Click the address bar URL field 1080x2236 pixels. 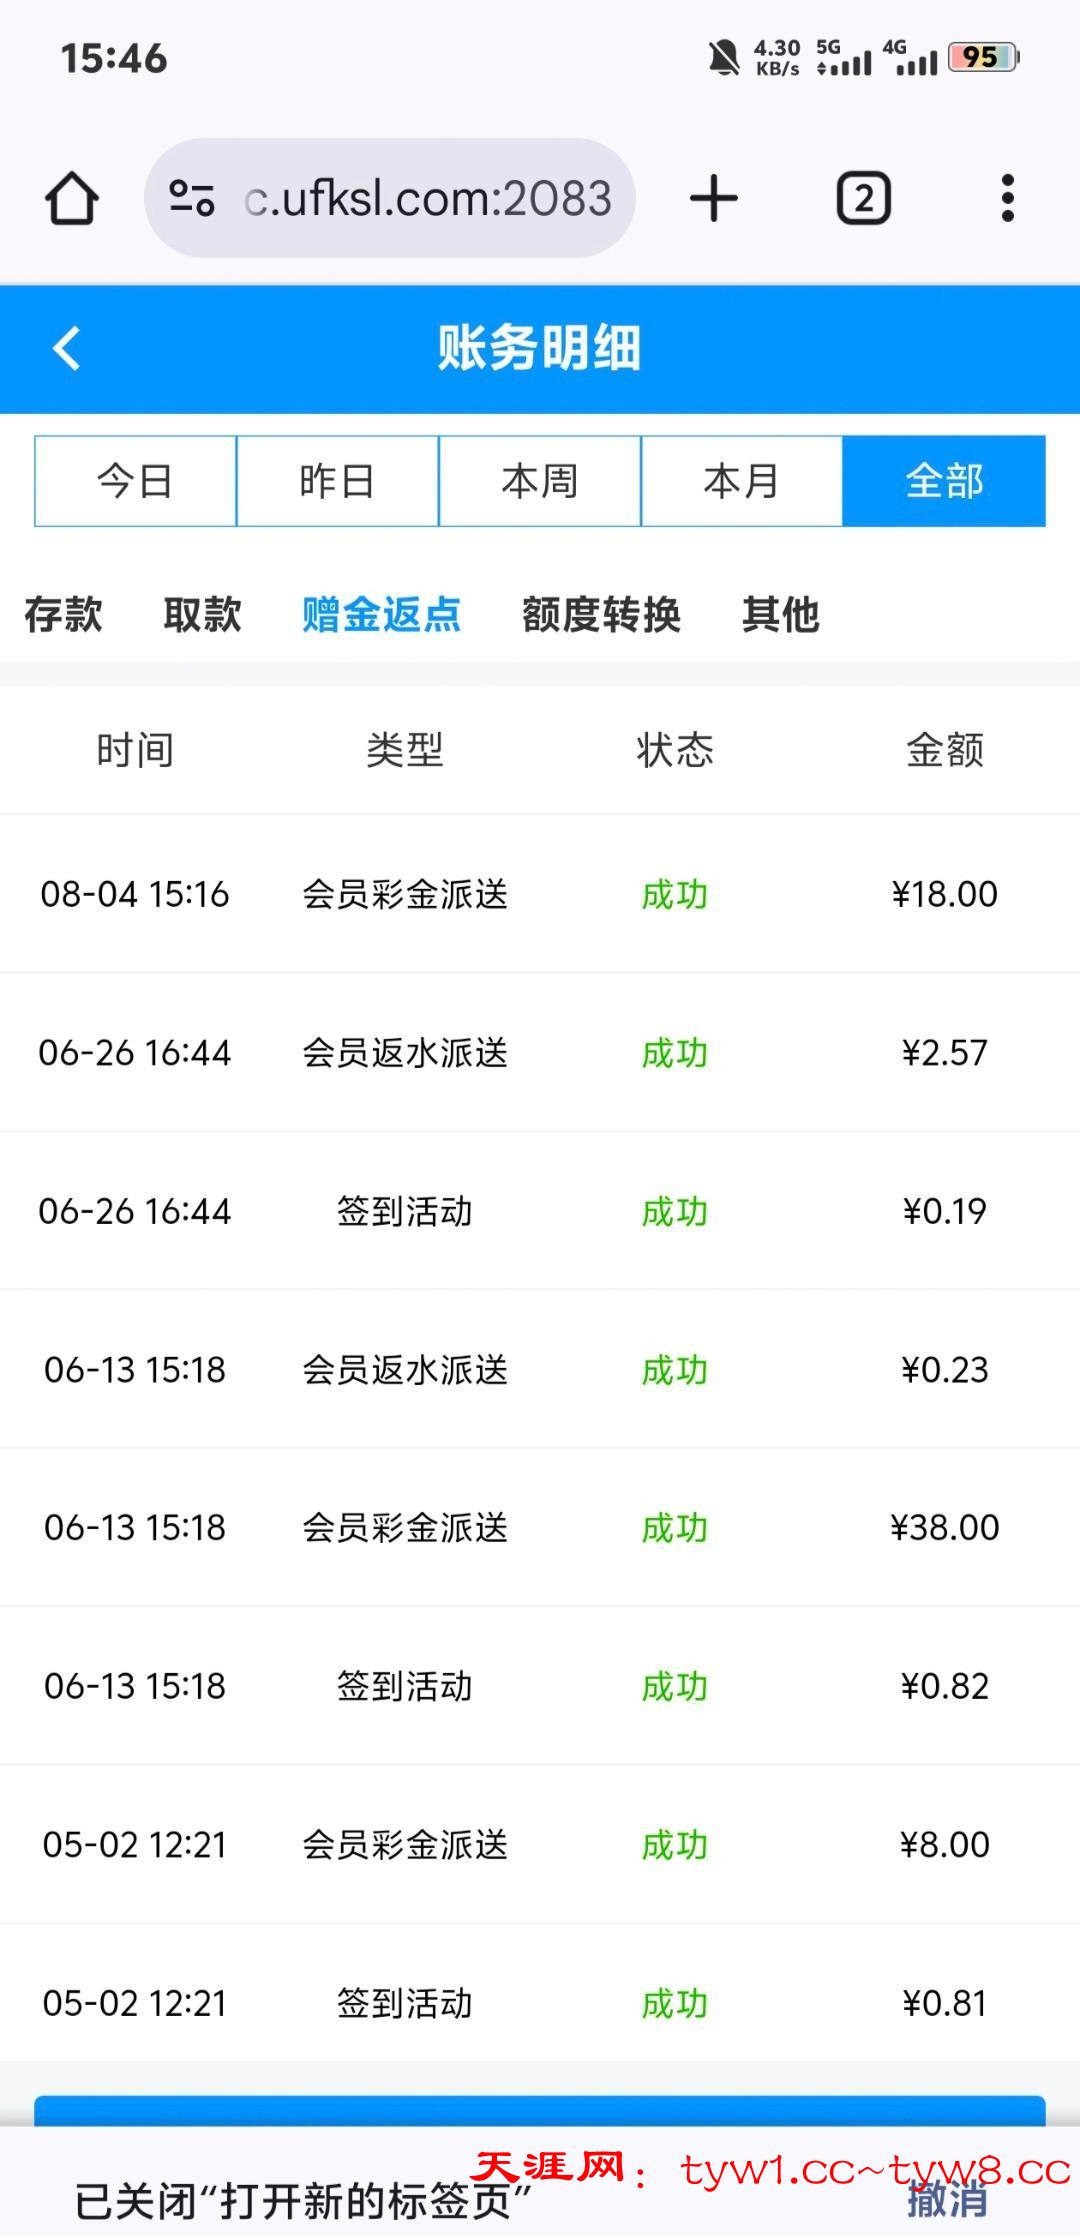point(428,198)
